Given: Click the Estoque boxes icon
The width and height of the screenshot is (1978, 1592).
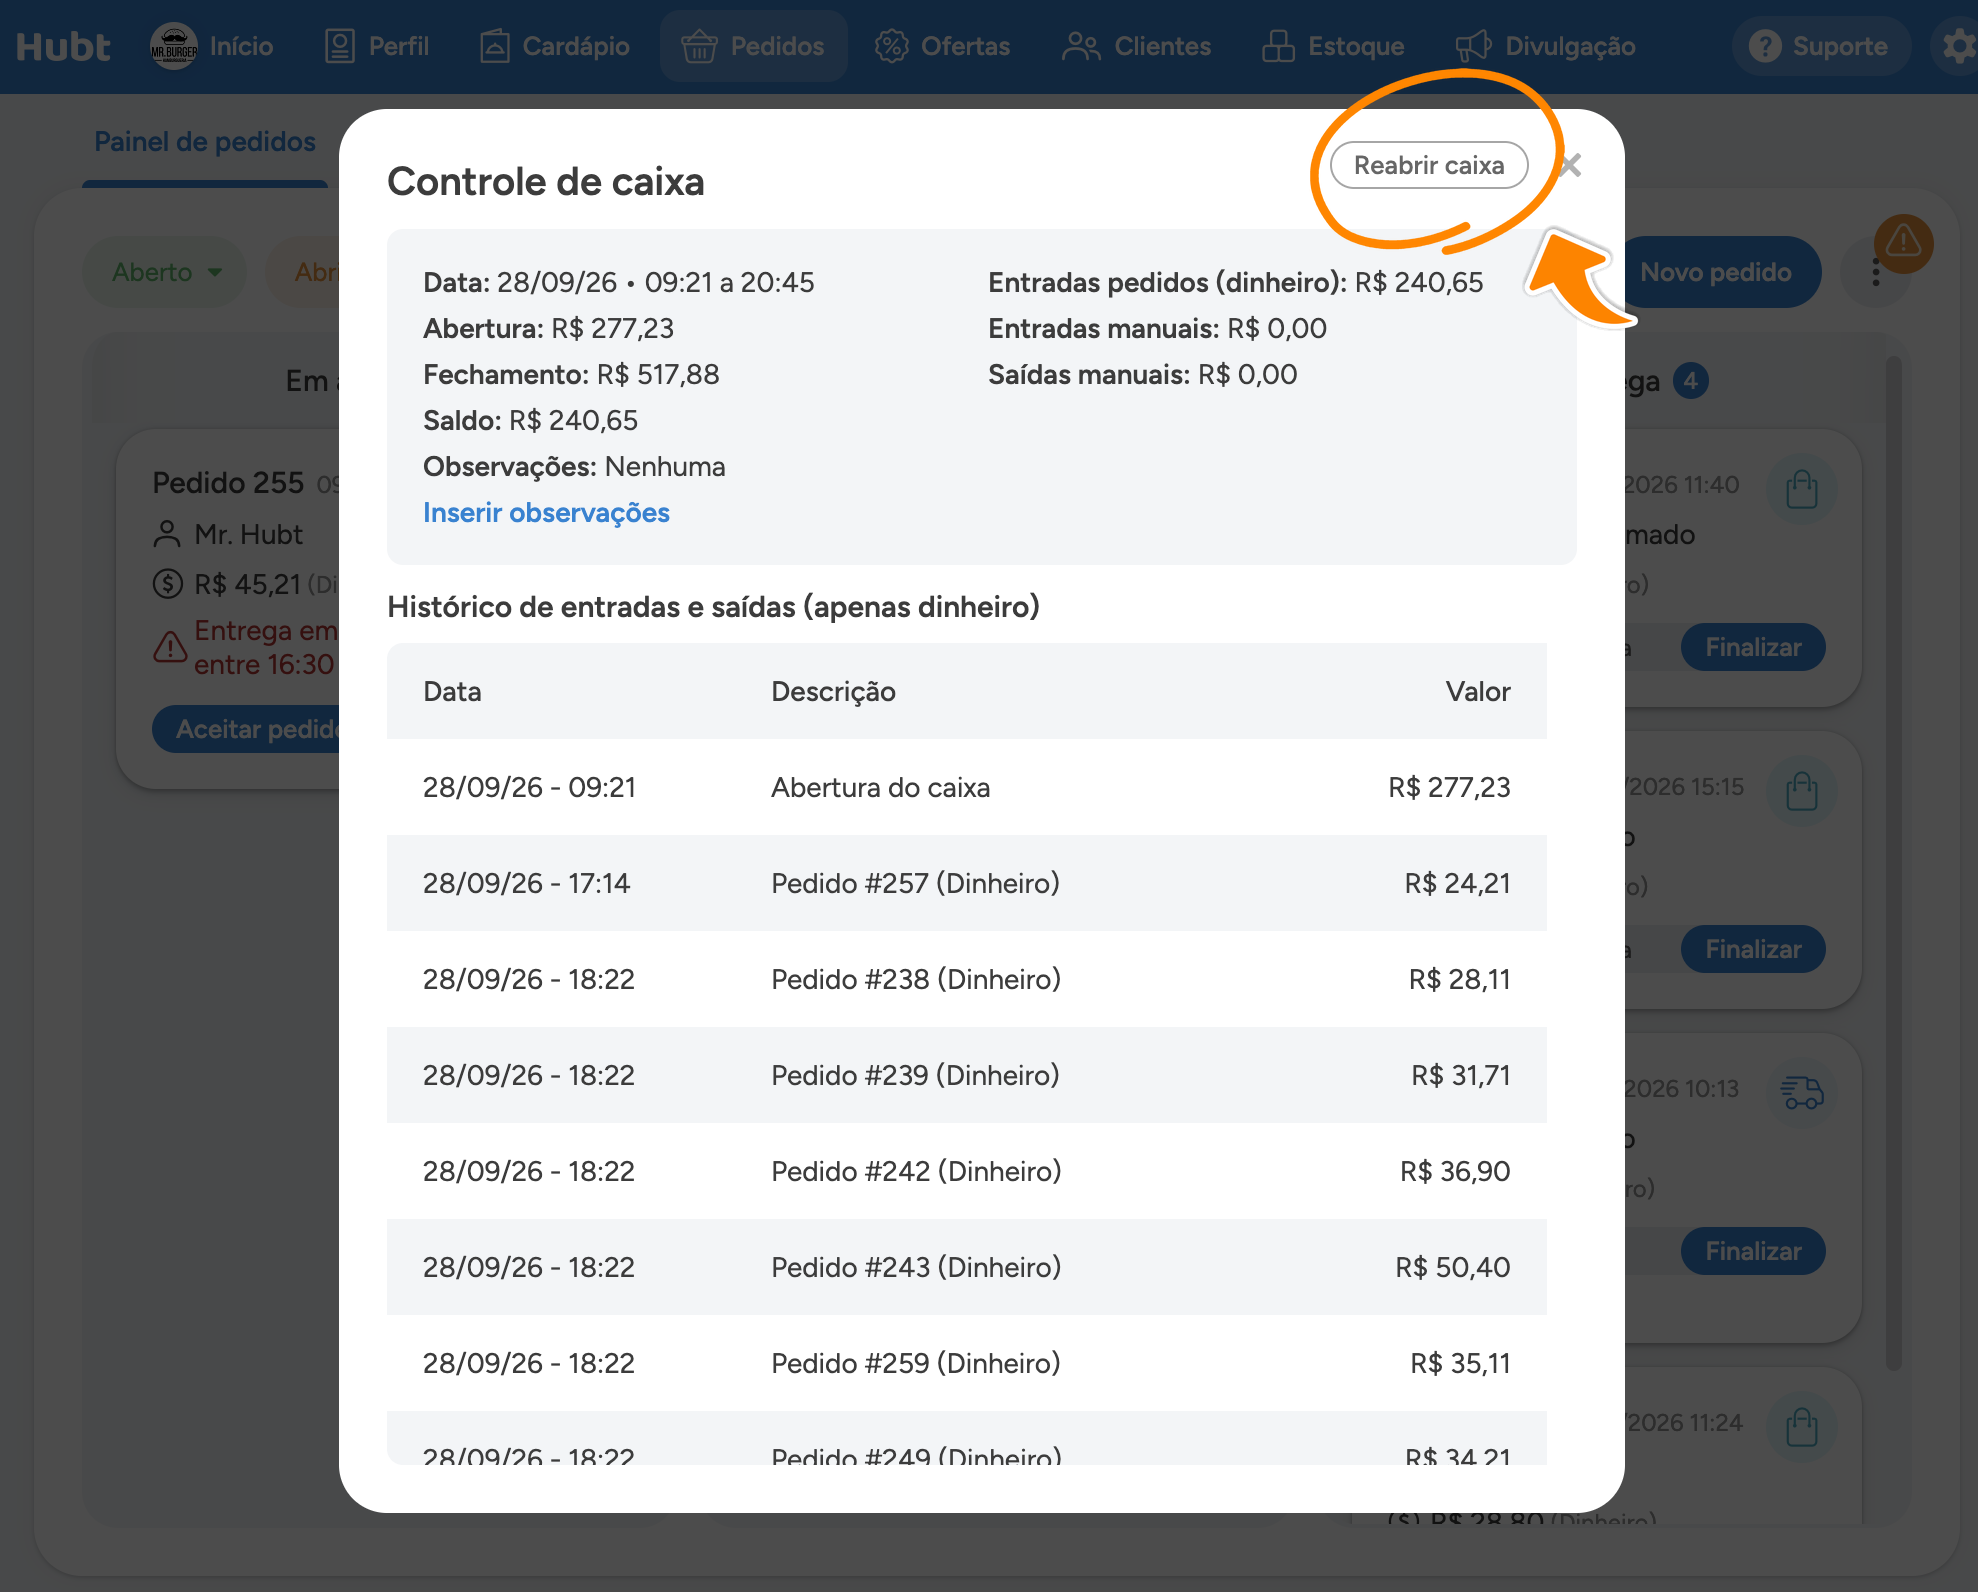Looking at the screenshot, I should 1278,46.
